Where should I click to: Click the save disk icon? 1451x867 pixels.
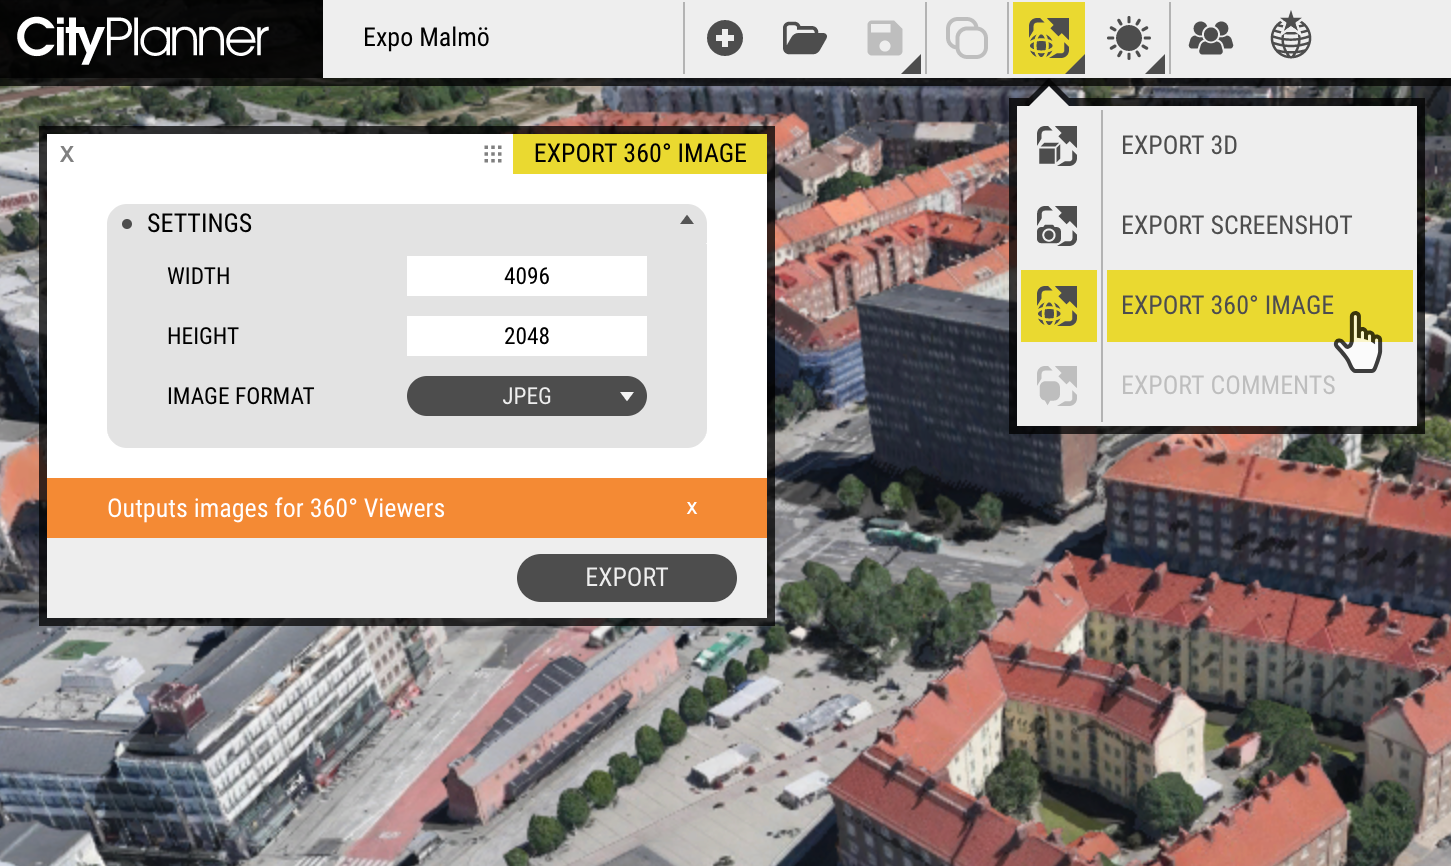[x=885, y=39]
